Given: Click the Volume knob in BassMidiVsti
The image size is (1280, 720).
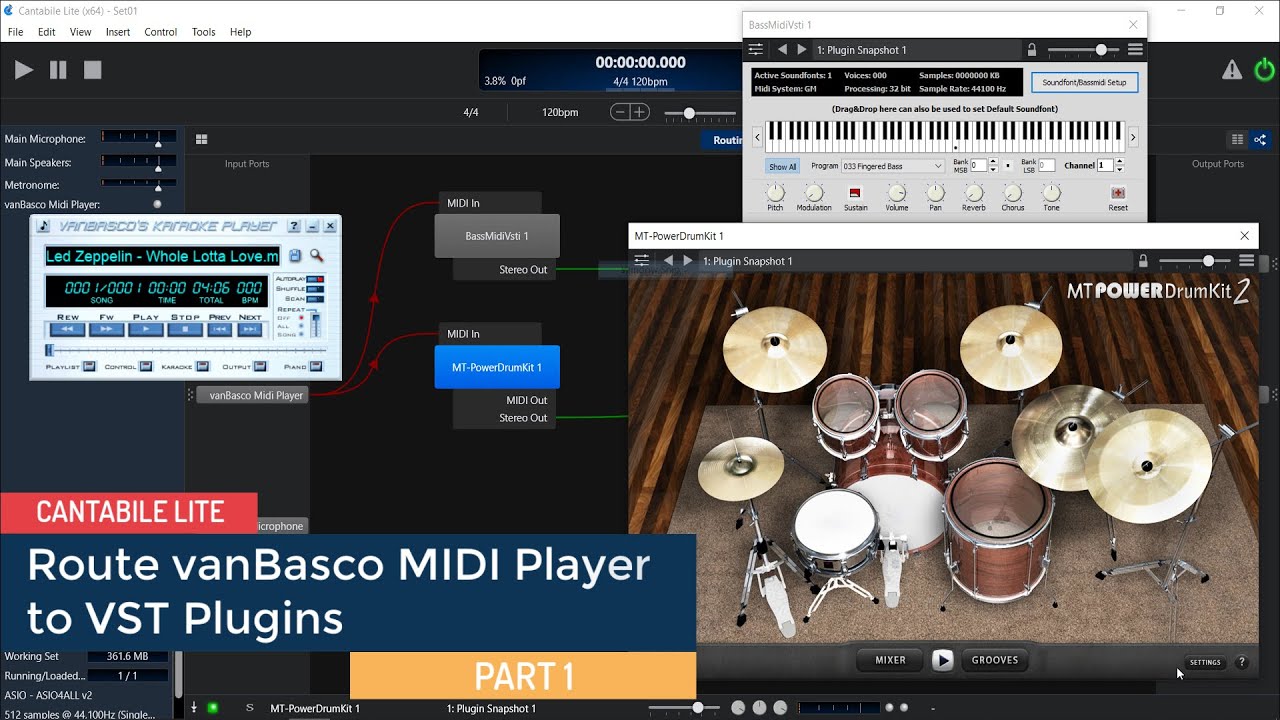Looking at the screenshot, I should pyautogui.click(x=897, y=192).
